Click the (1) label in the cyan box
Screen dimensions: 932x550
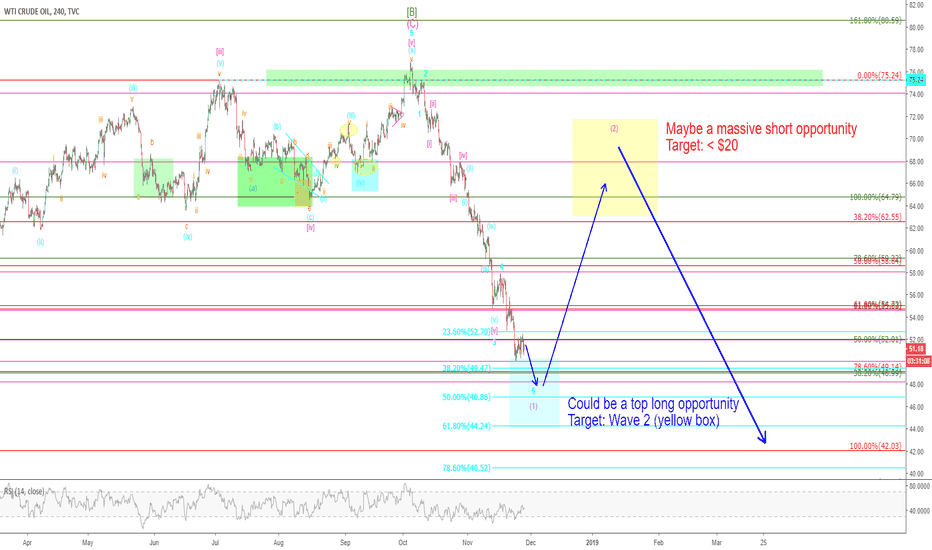[534, 406]
